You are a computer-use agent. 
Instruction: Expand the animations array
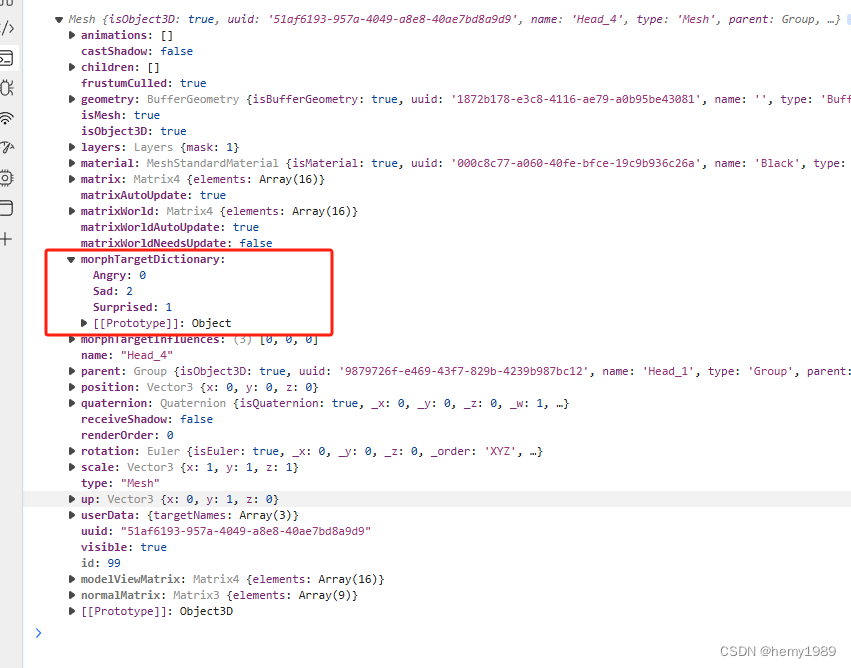point(72,35)
